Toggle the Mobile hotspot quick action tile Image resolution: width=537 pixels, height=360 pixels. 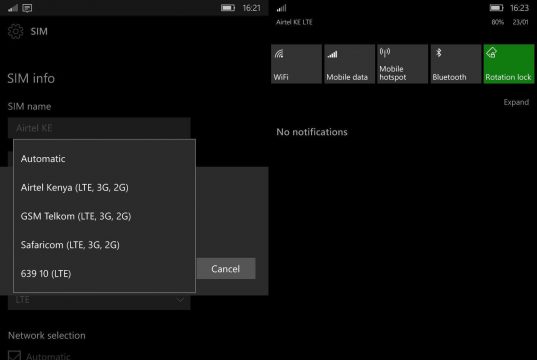click(402, 64)
